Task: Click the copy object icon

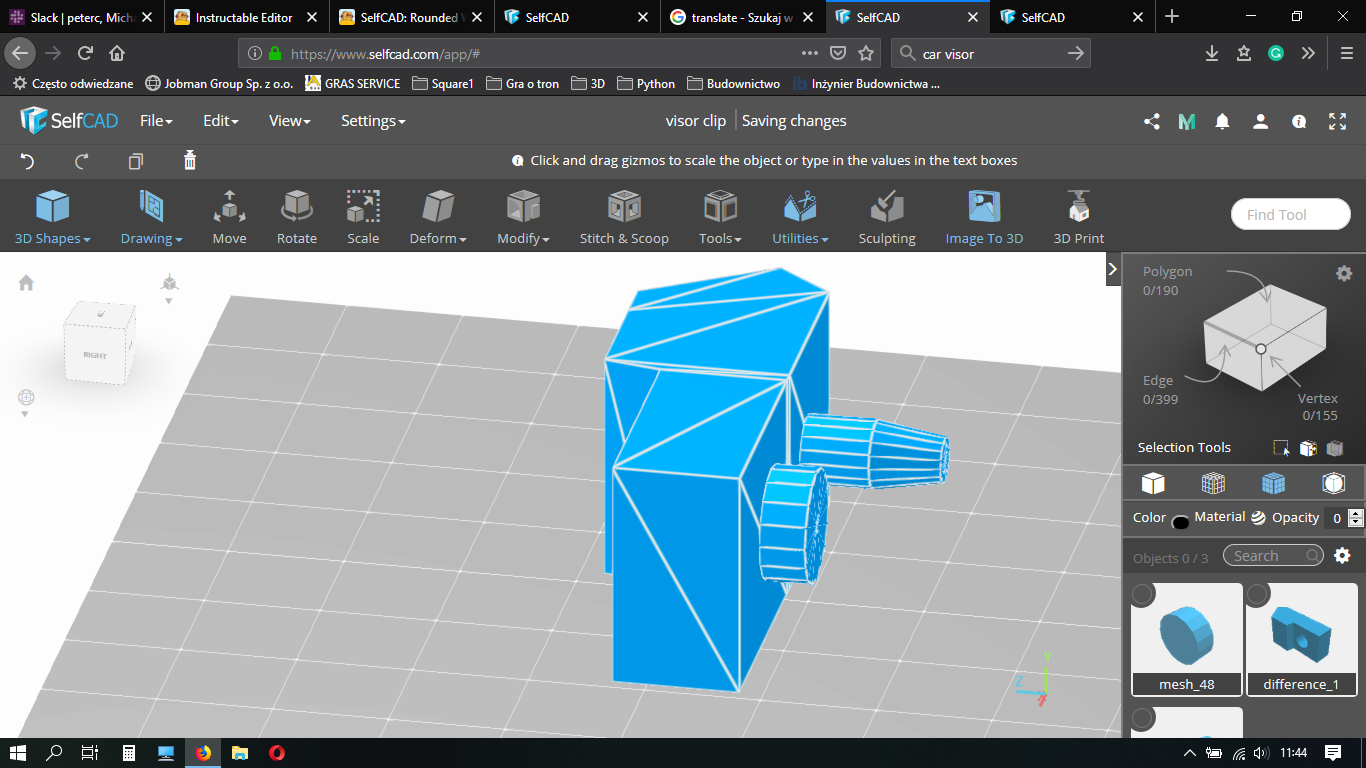Action: pos(136,161)
